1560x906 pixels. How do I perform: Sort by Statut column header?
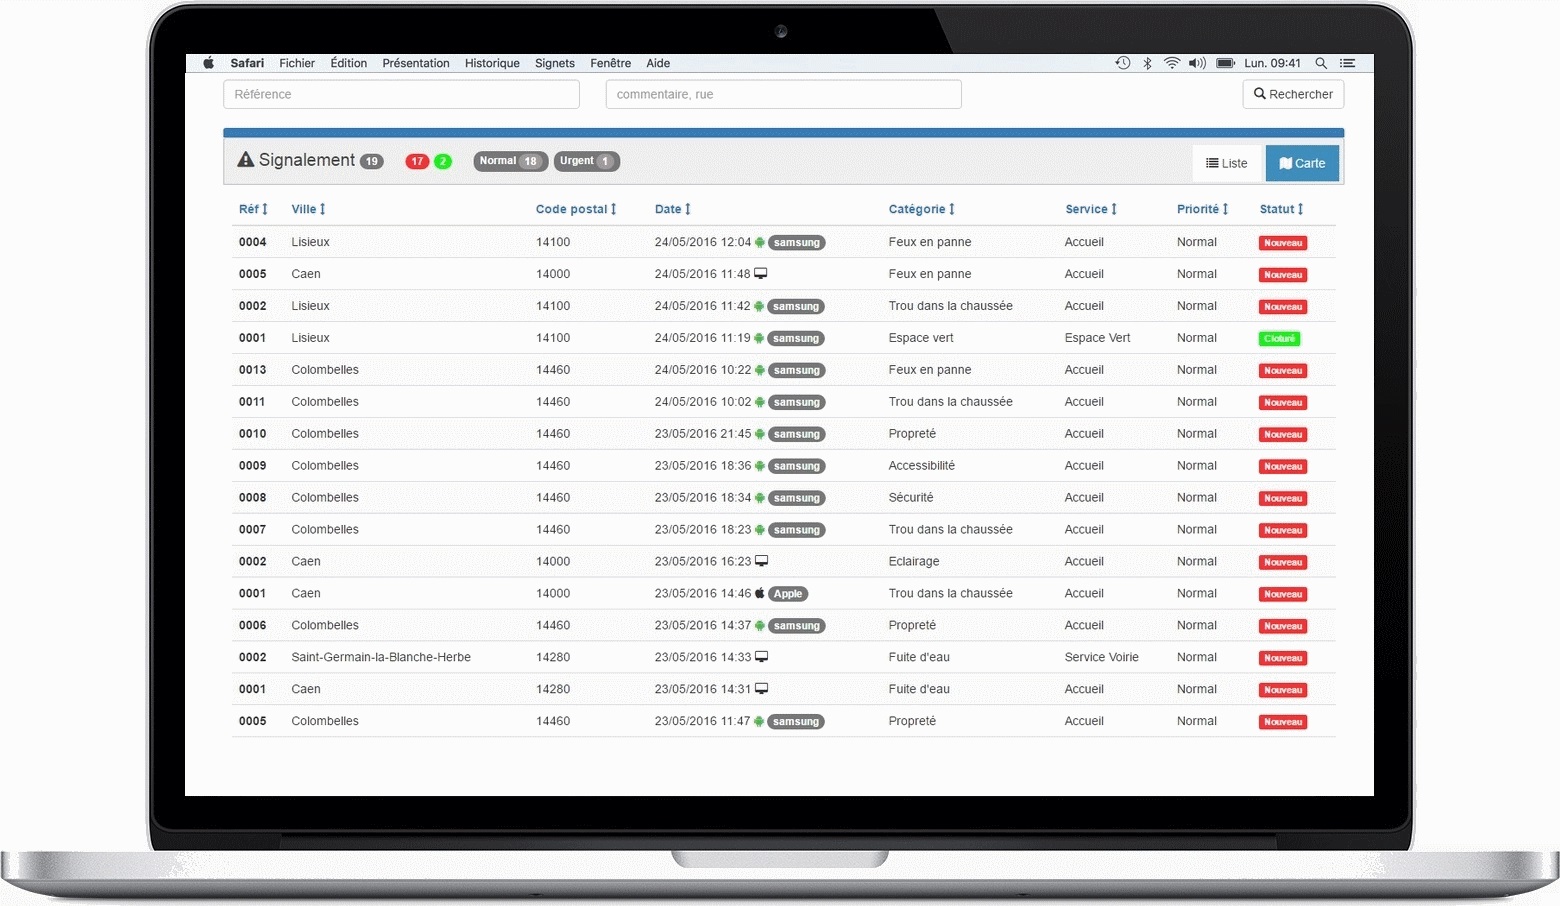1281,209
